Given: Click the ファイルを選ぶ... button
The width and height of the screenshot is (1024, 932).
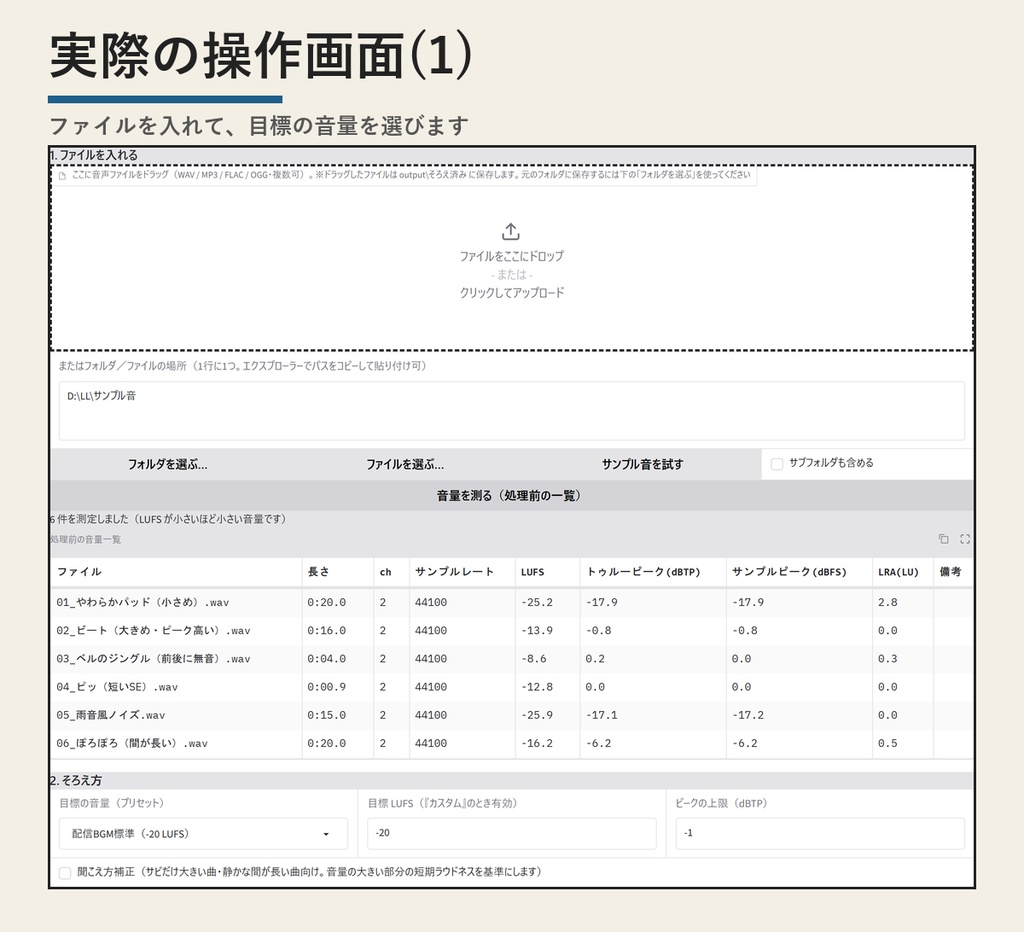Looking at the screenshot, I should click(x=405, y=464).
